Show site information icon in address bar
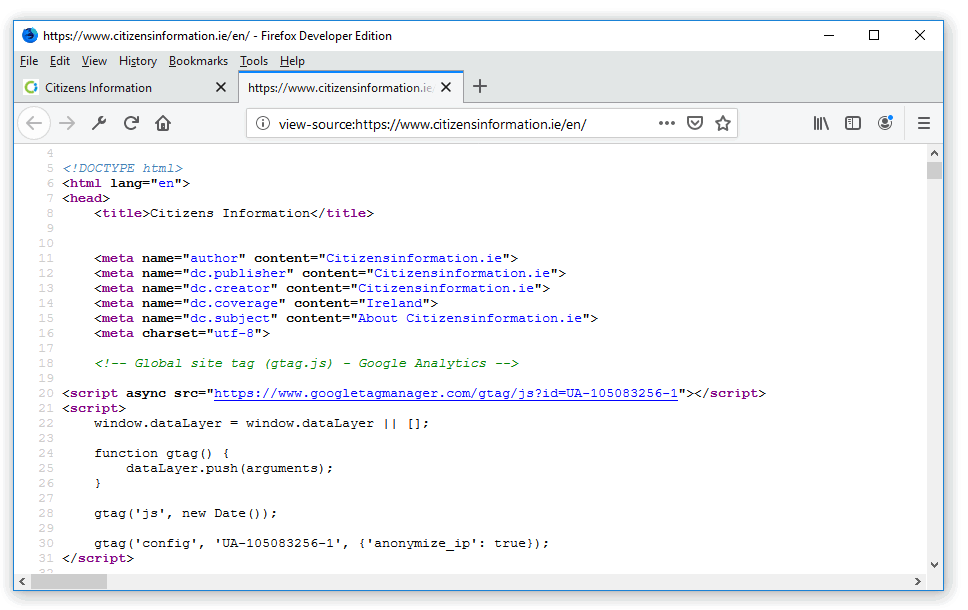 [x=263, y=124]
